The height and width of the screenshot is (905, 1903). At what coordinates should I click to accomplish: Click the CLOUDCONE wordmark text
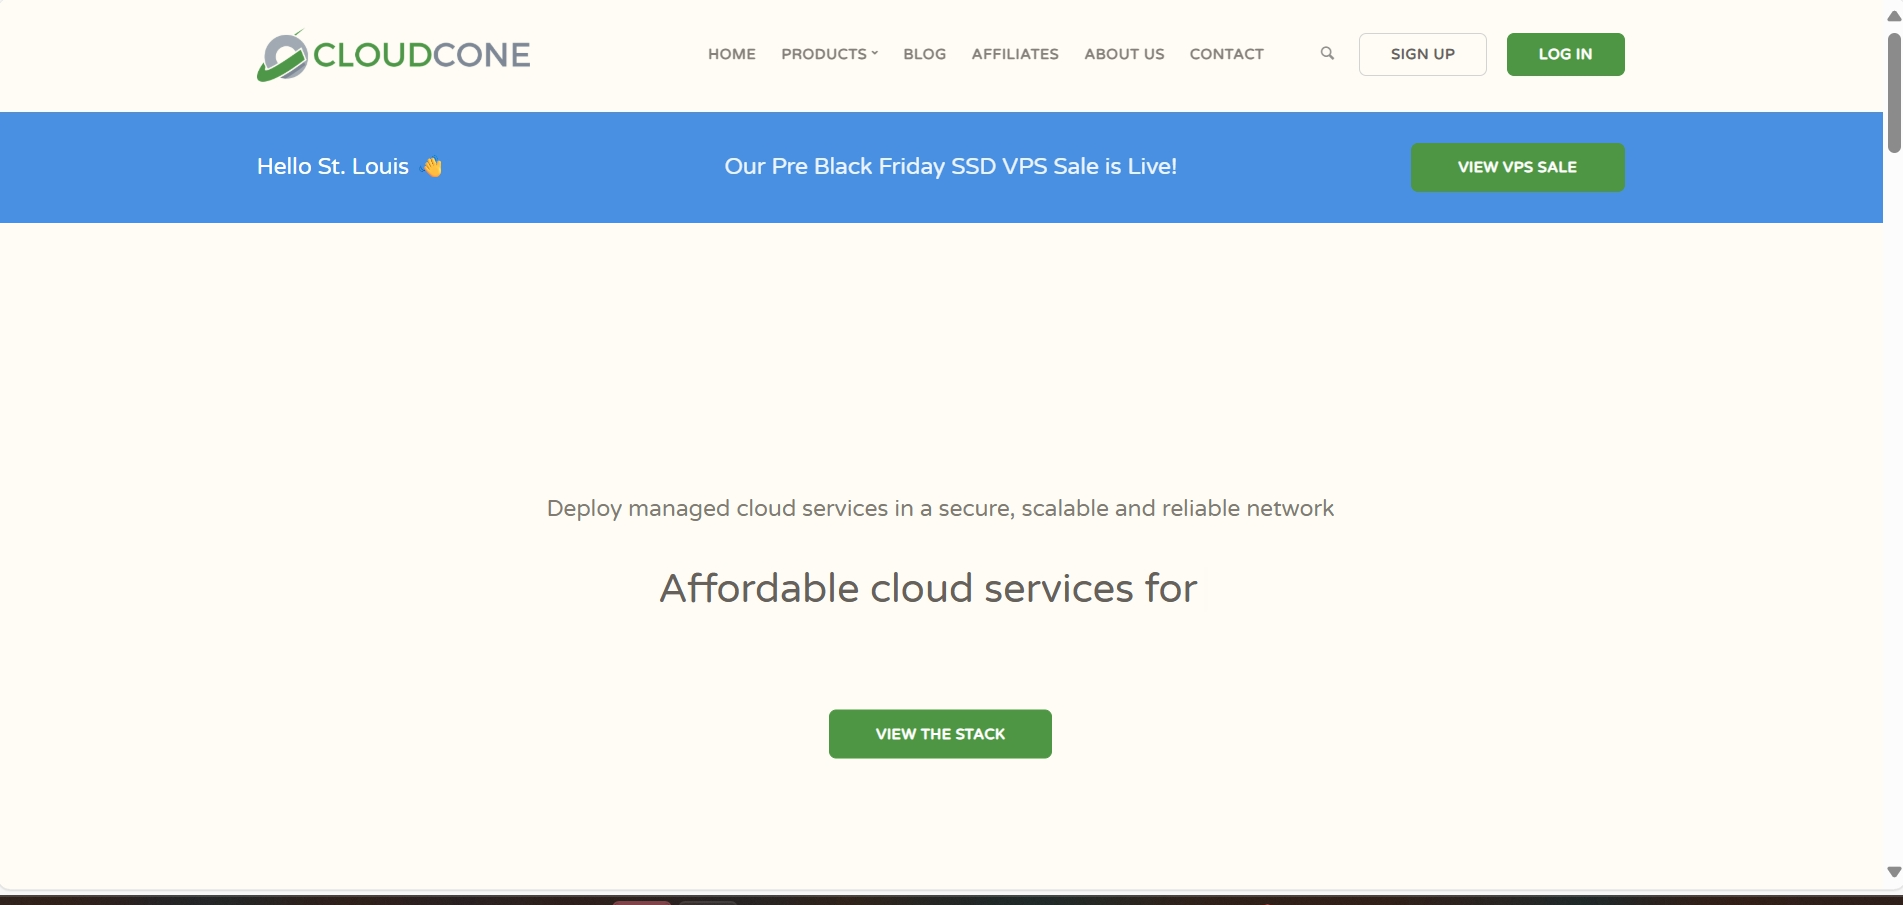point(421,55)
